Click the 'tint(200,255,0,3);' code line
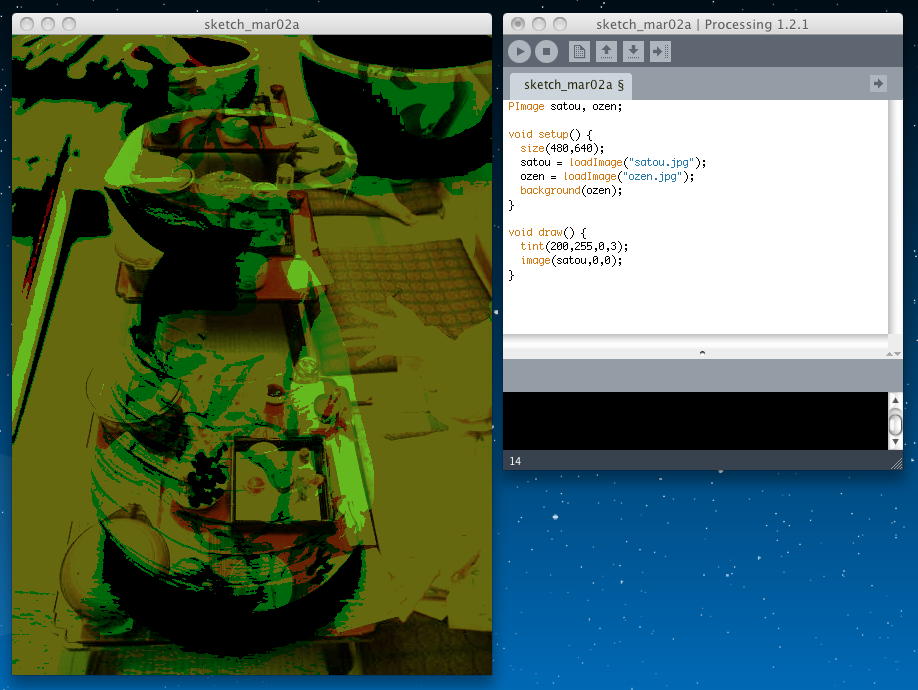Image resolution: width=918 pixels, height=690 pixels. [x=574, y=246]
